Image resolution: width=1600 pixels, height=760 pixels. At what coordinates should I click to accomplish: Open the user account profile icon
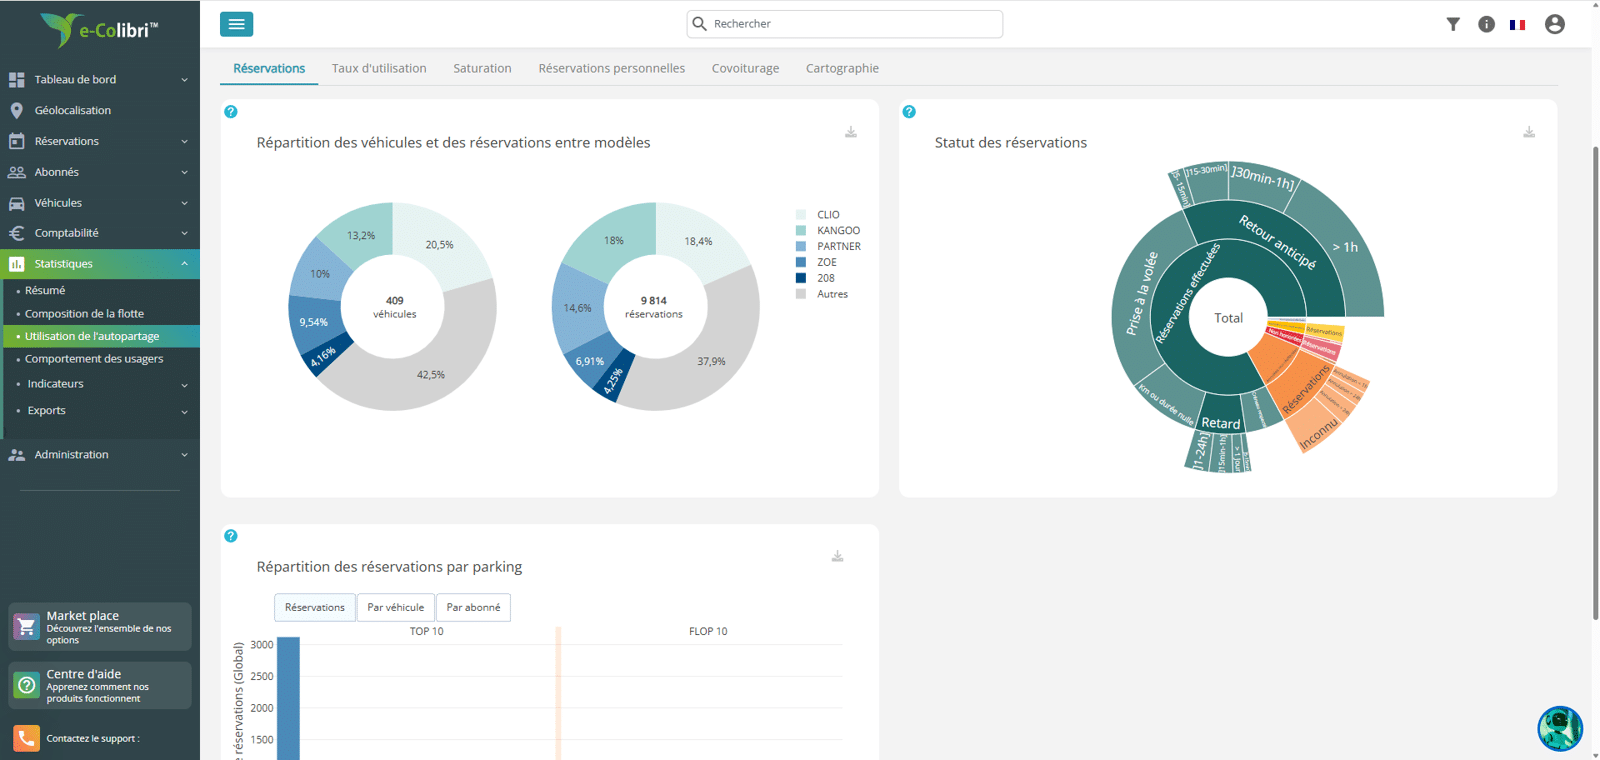pos(1555,24)
